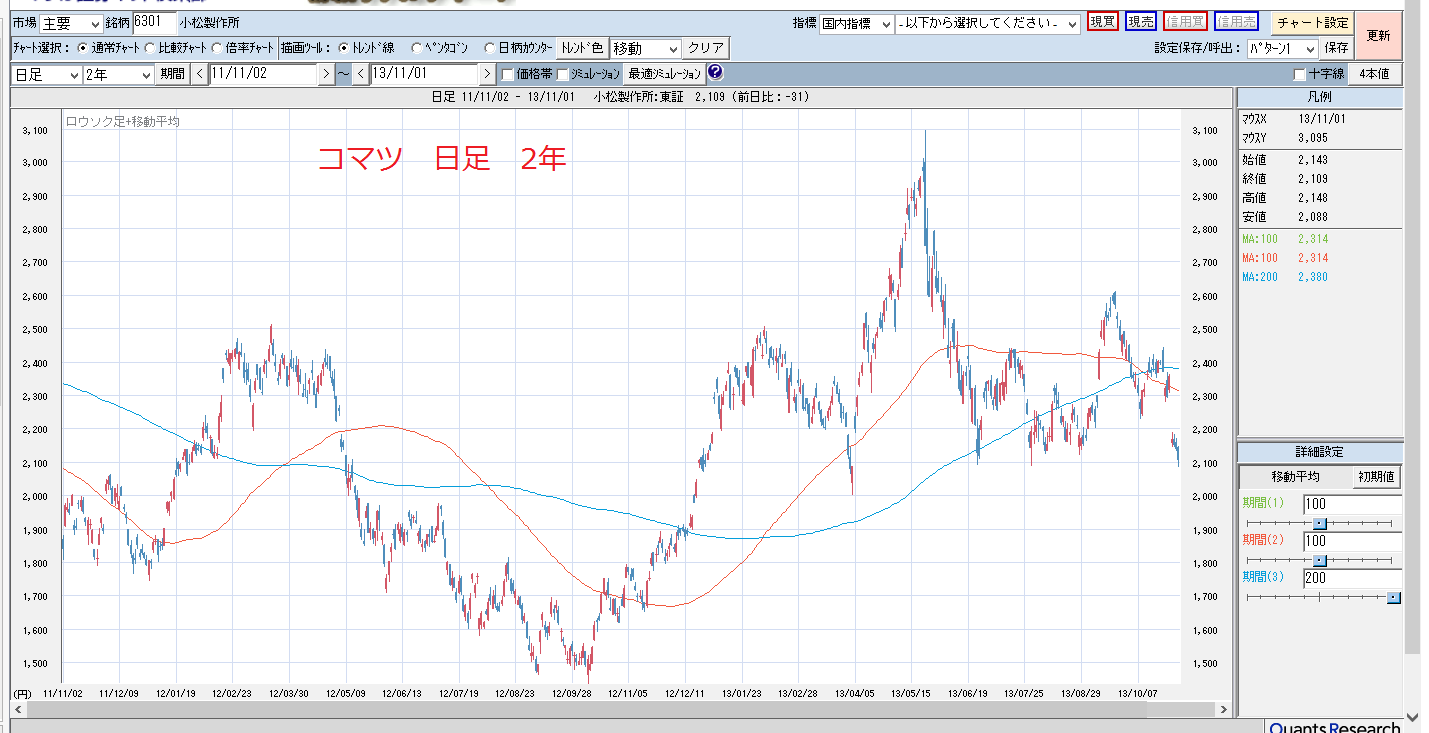
Task: Click the 初期値 reset button
Action: point(1377,478)
